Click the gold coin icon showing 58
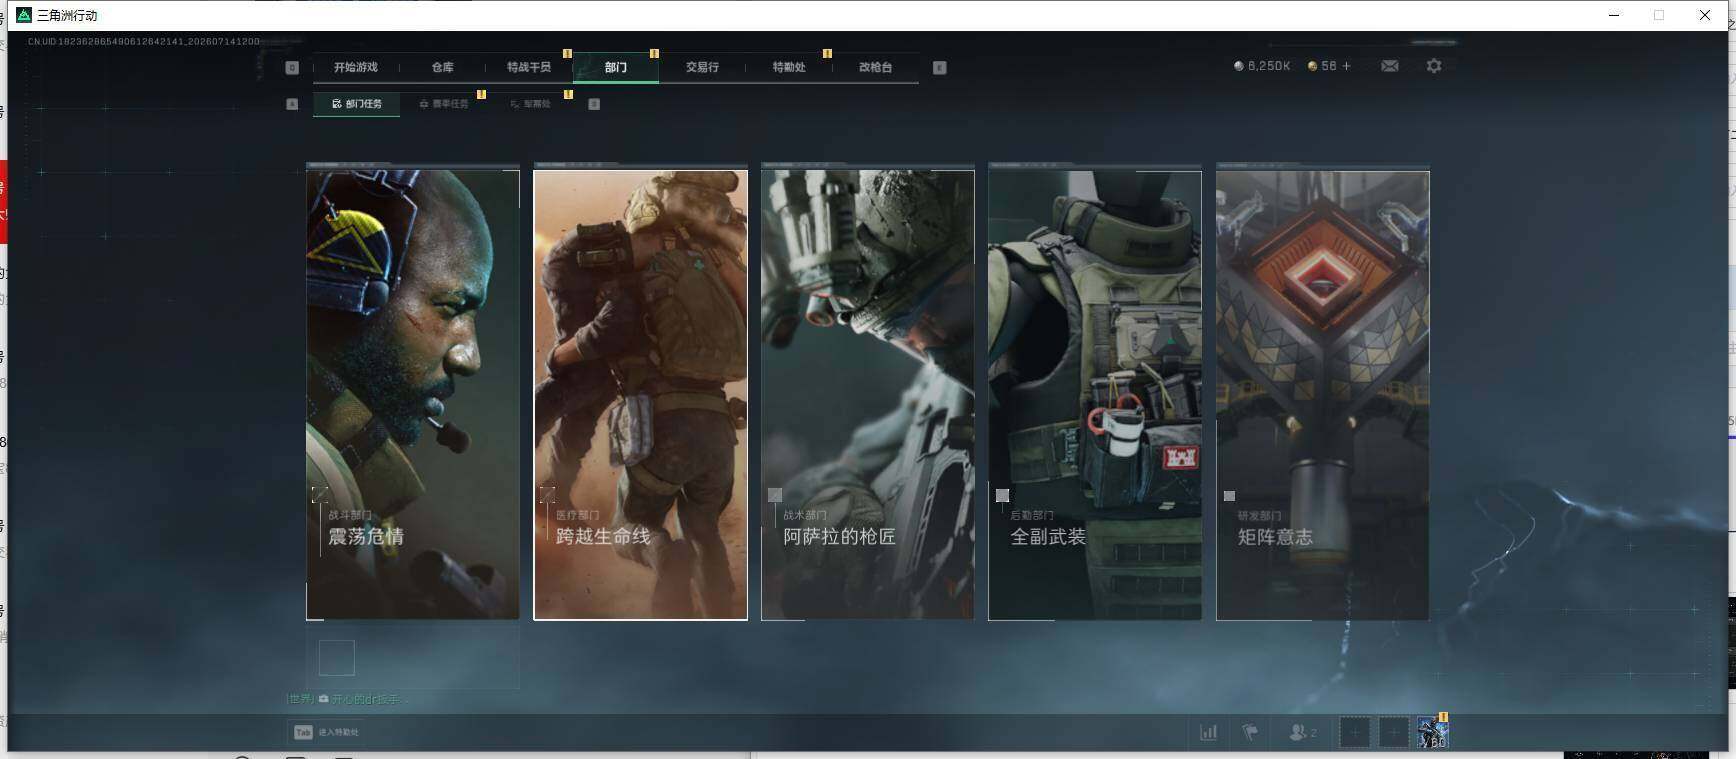Viewport: 1736px width, 759px height. coord(1312,66)
